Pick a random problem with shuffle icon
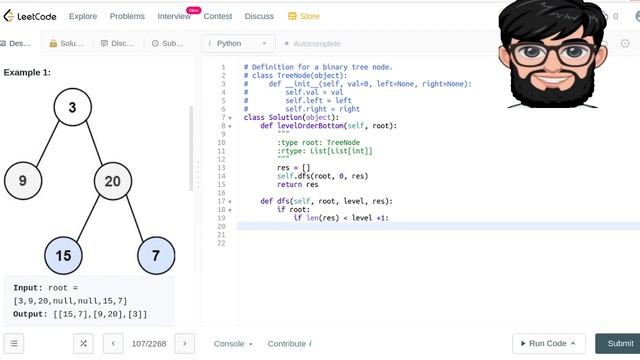This screenshot has width=640, height=360. [x=83, y=344]
